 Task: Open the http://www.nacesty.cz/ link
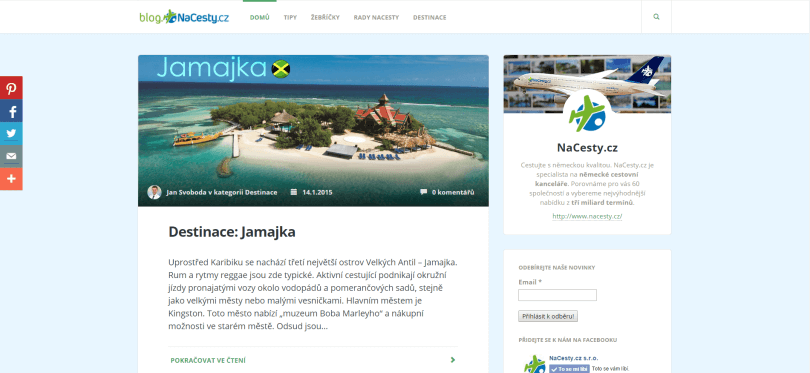pos(587,216)
